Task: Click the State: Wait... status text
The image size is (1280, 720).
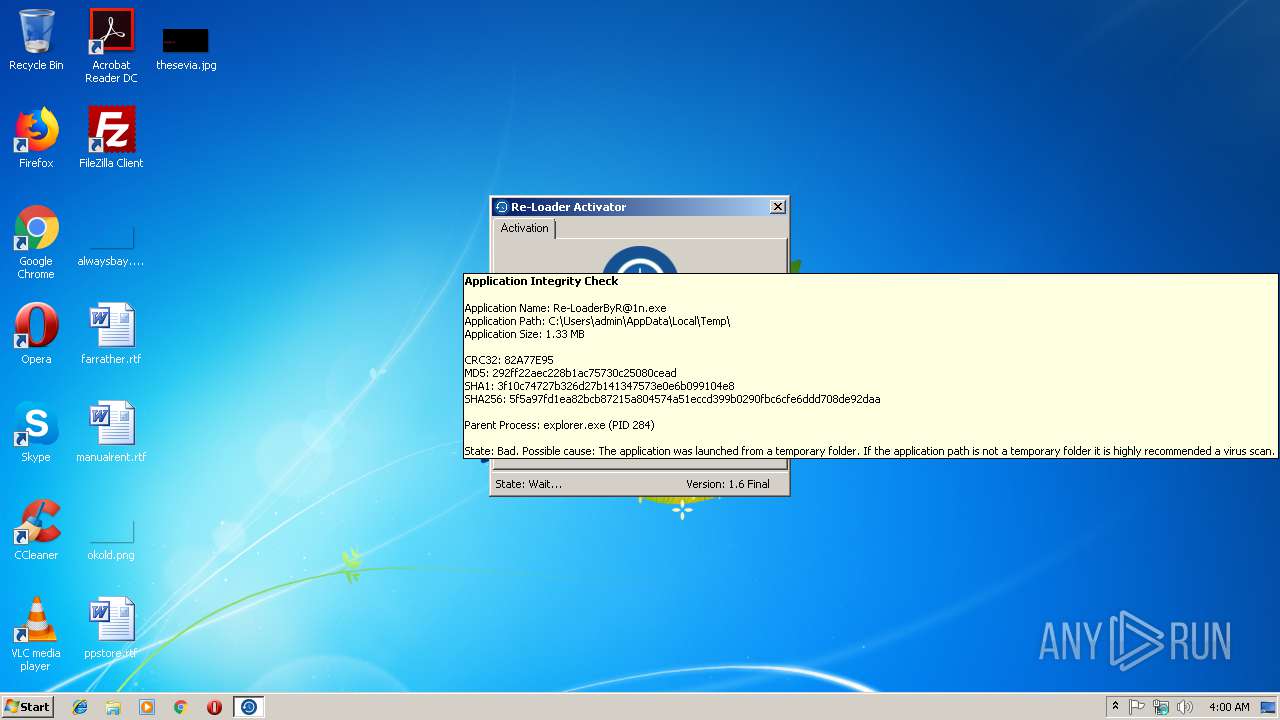Action: click(528, 484)
